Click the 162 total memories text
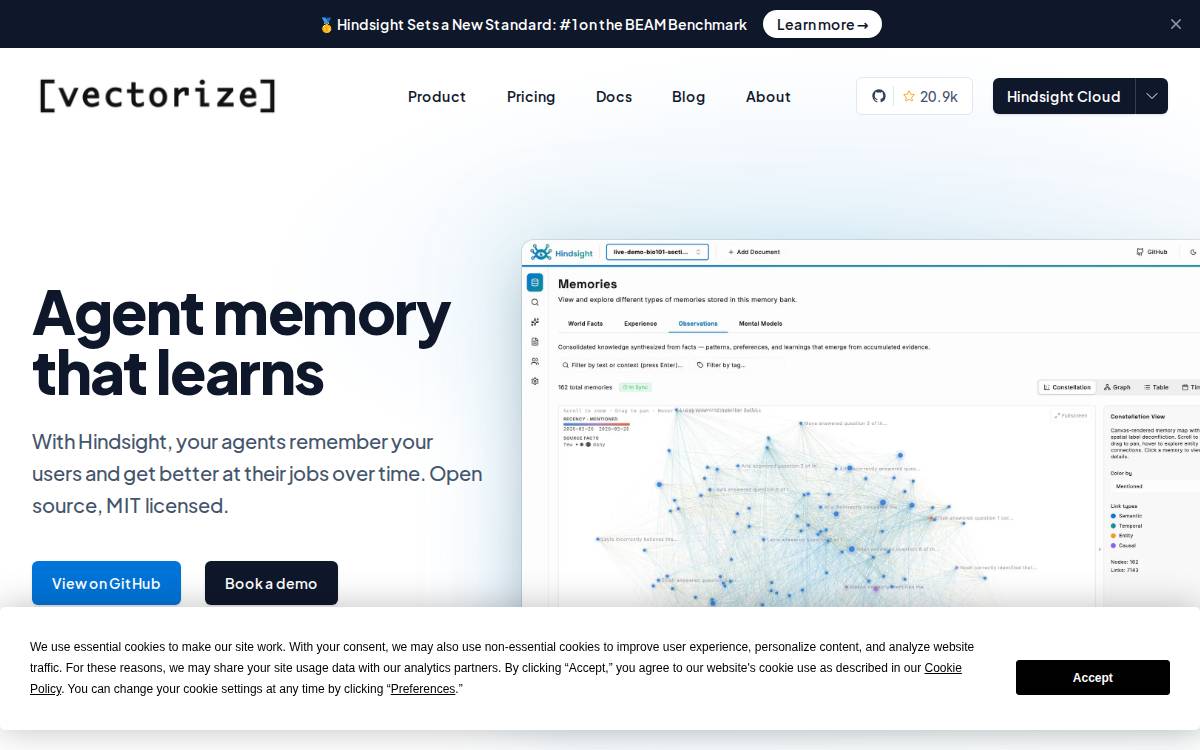 (585, 386)
